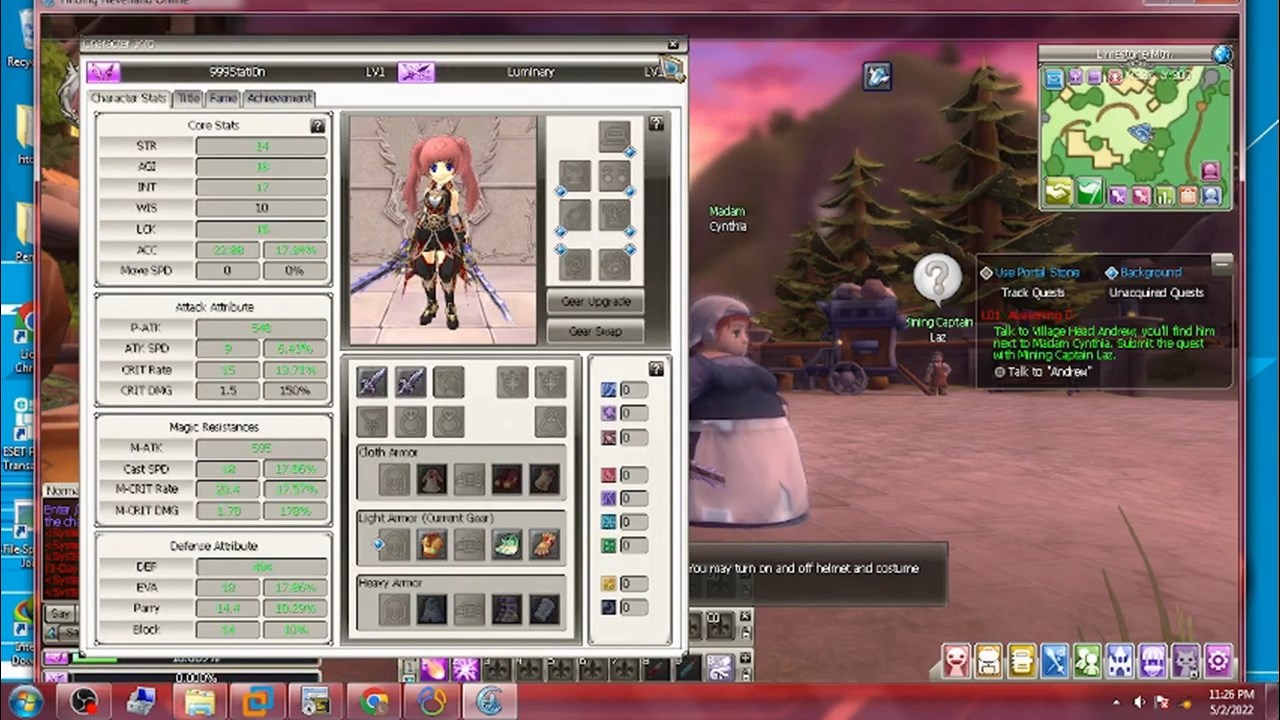Open the purple cat pet menu icon
The height and width of the screenshot is (720, 1280).
(1185, 661)
